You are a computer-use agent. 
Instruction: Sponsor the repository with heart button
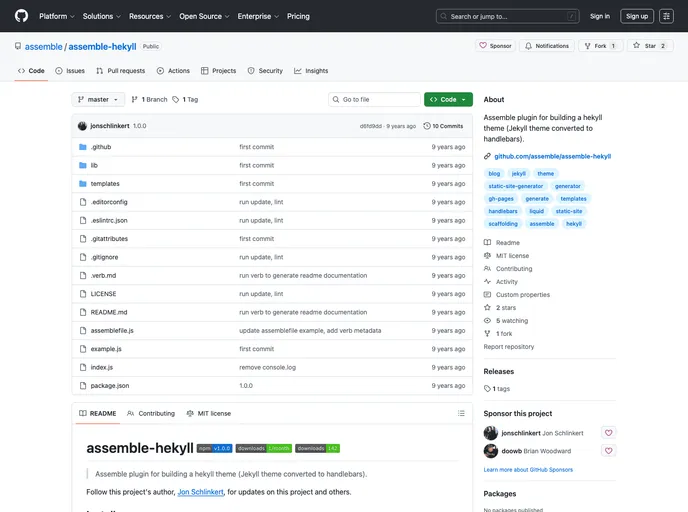pos(495,46)
